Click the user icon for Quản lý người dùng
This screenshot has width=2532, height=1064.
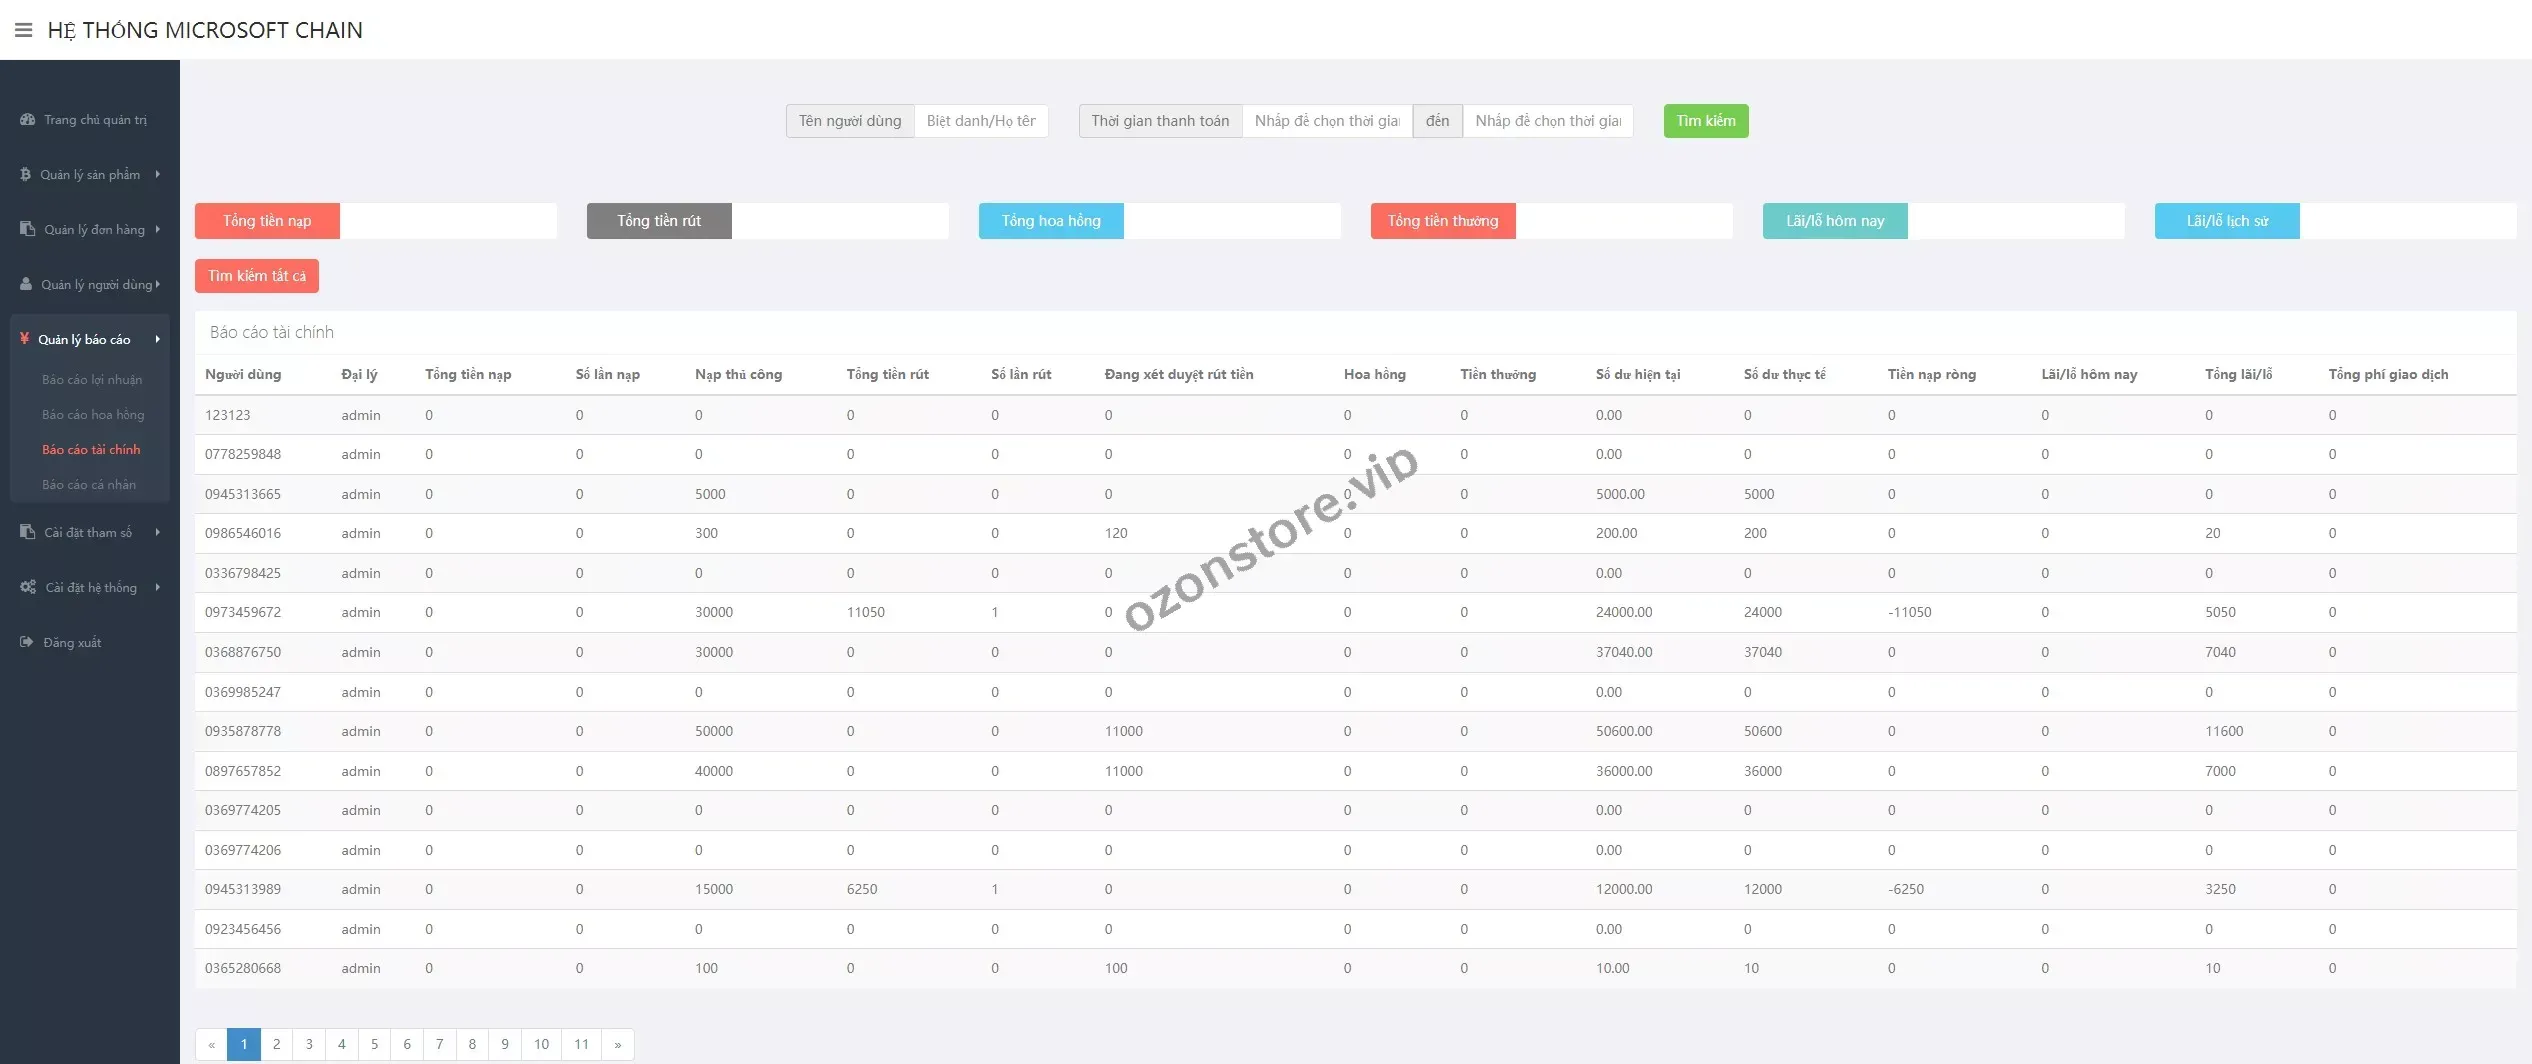pos(26,285)
